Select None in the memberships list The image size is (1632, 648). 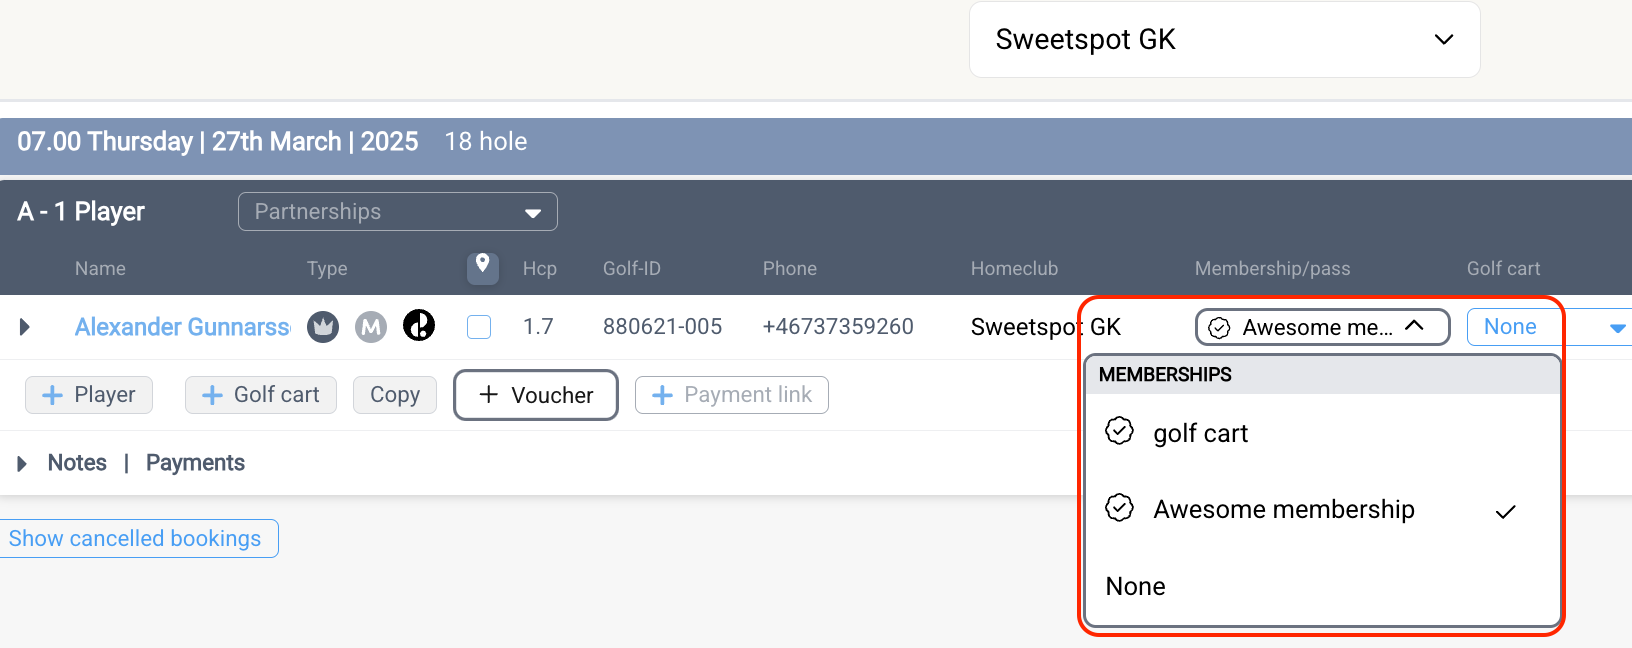pos(1136,587)
